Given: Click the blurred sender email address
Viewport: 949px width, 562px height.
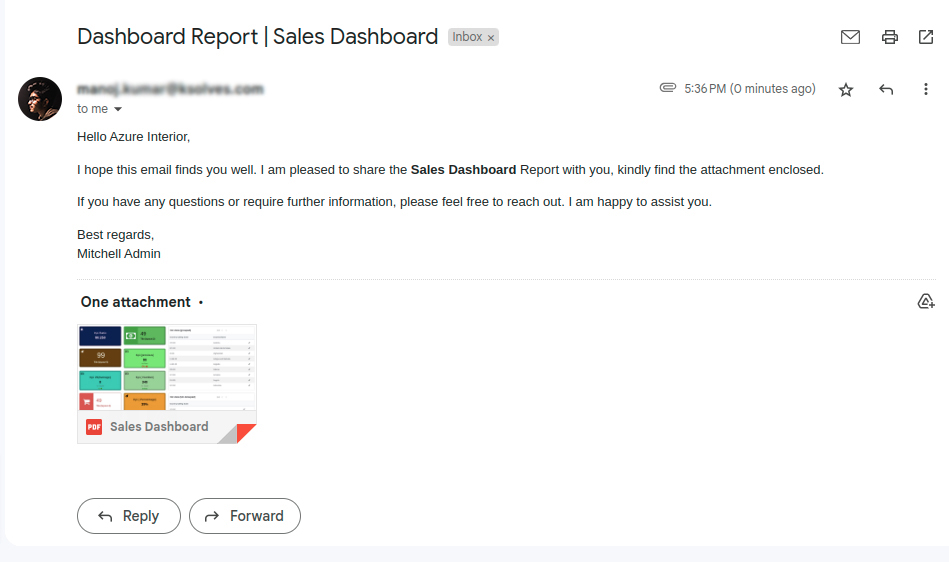Looking at the screenshot, I should [170, 89].
